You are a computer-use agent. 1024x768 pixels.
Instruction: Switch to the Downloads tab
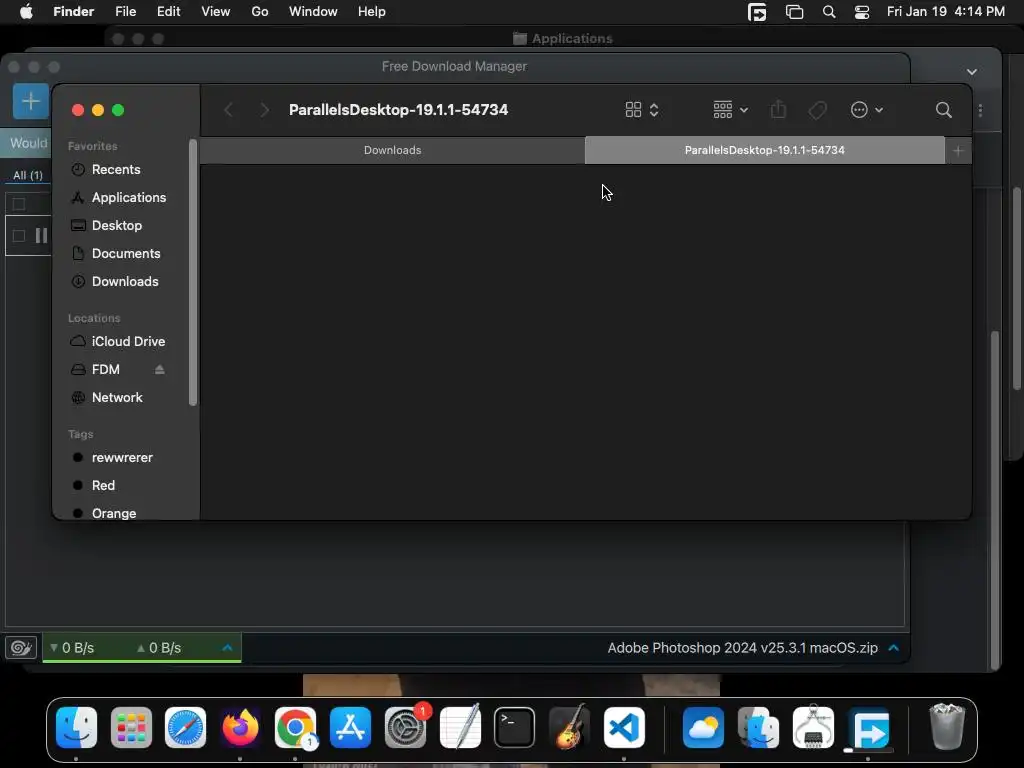pyautogui.click(x=392, y=151)
